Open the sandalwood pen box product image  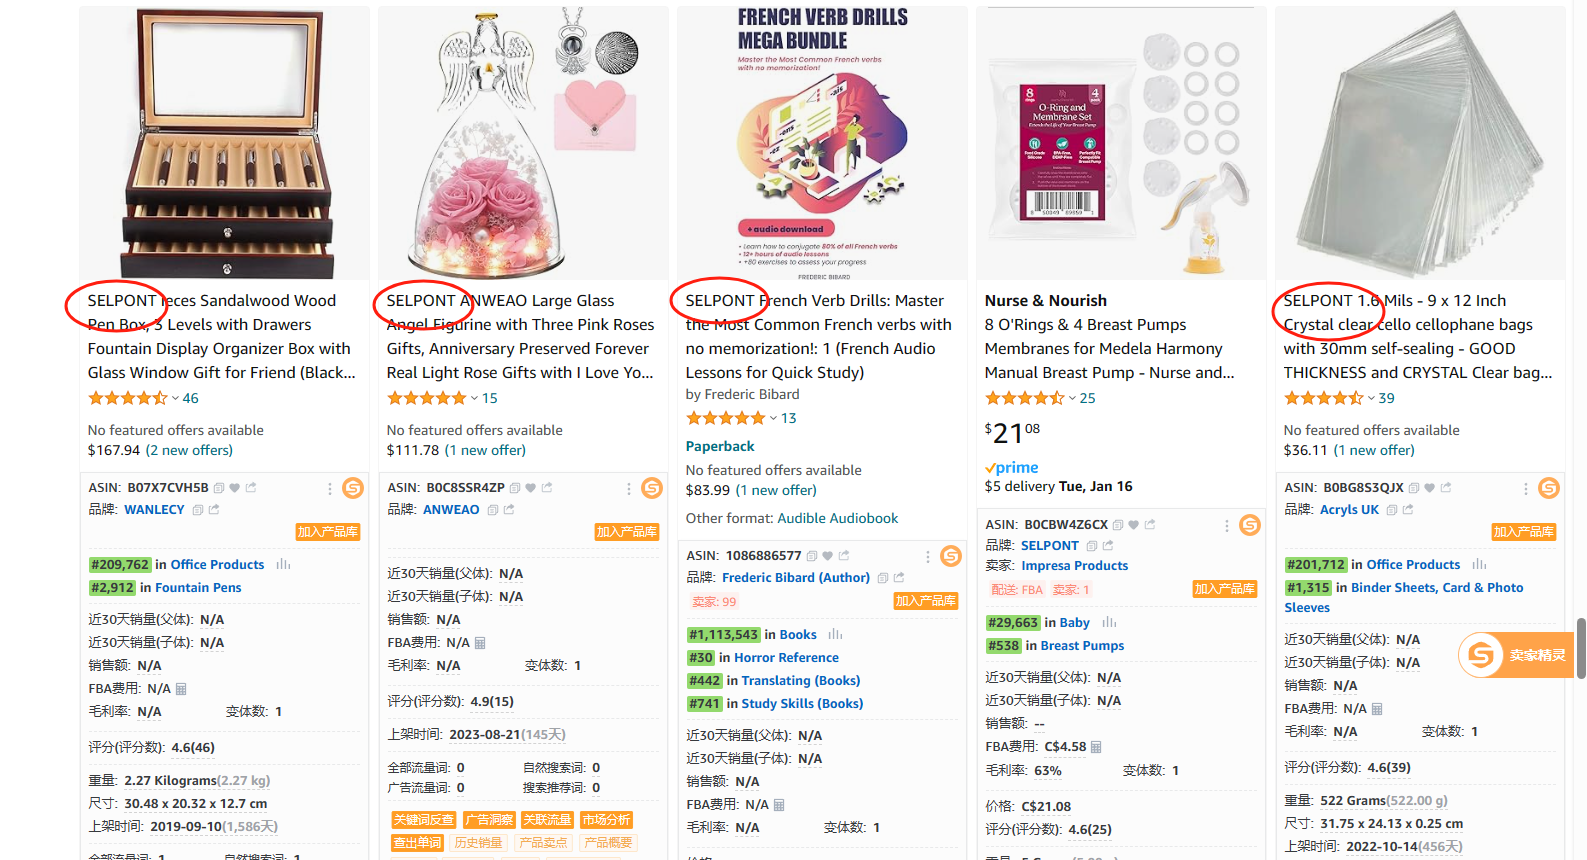[x=225, y=143]
